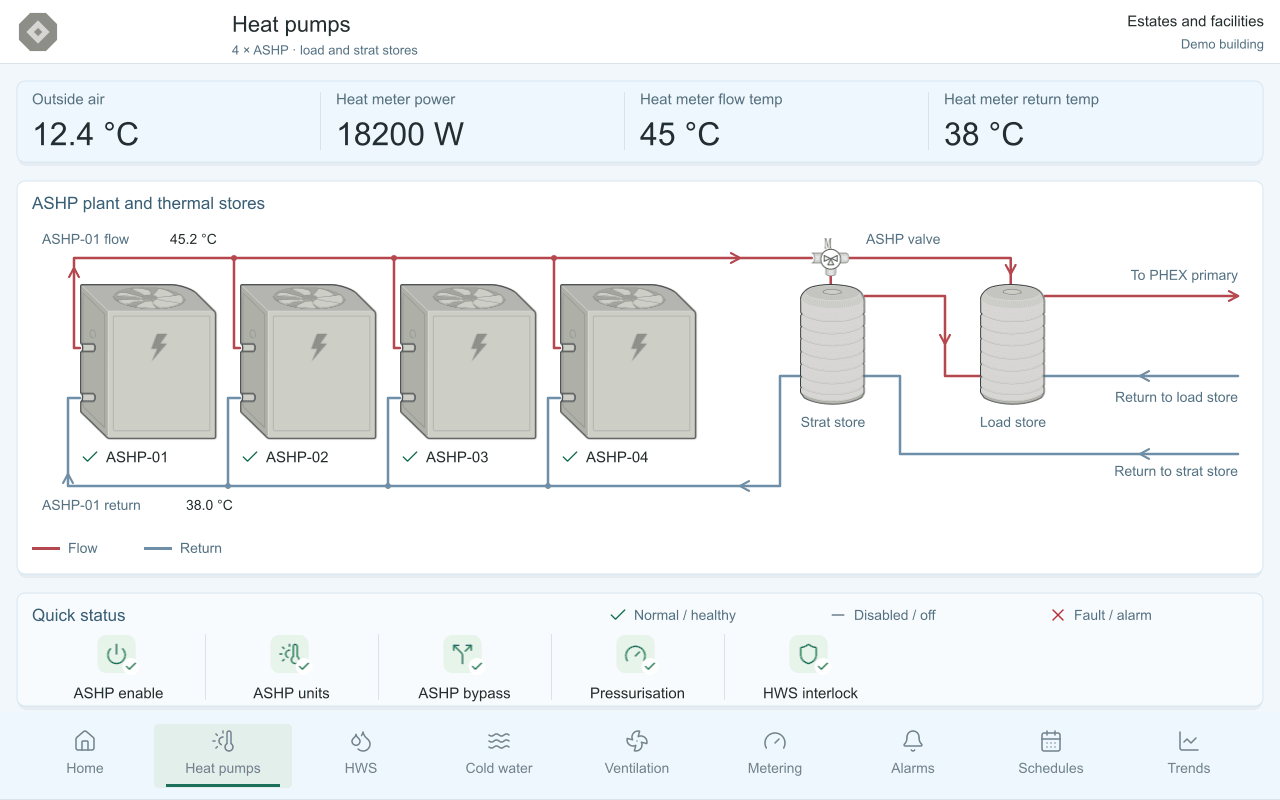Click the 'Return to strat store' label

click(x=1176, y=471)
